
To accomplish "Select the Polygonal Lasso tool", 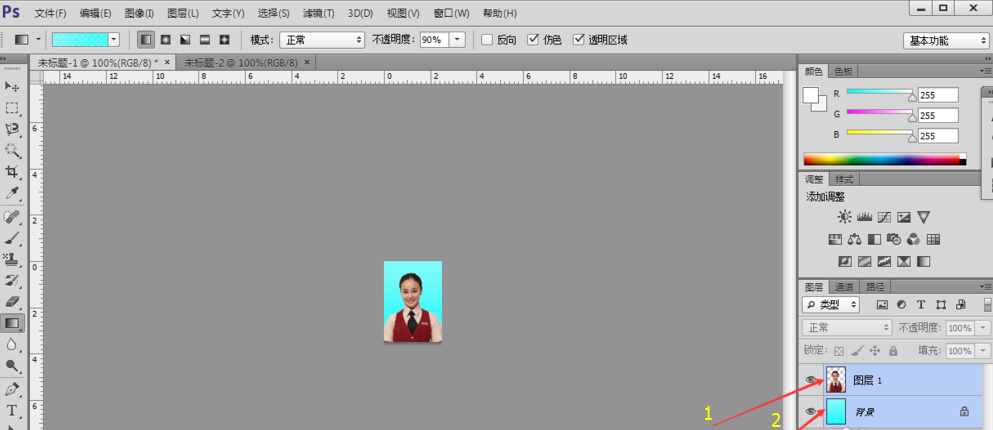I will coord(12,129).
